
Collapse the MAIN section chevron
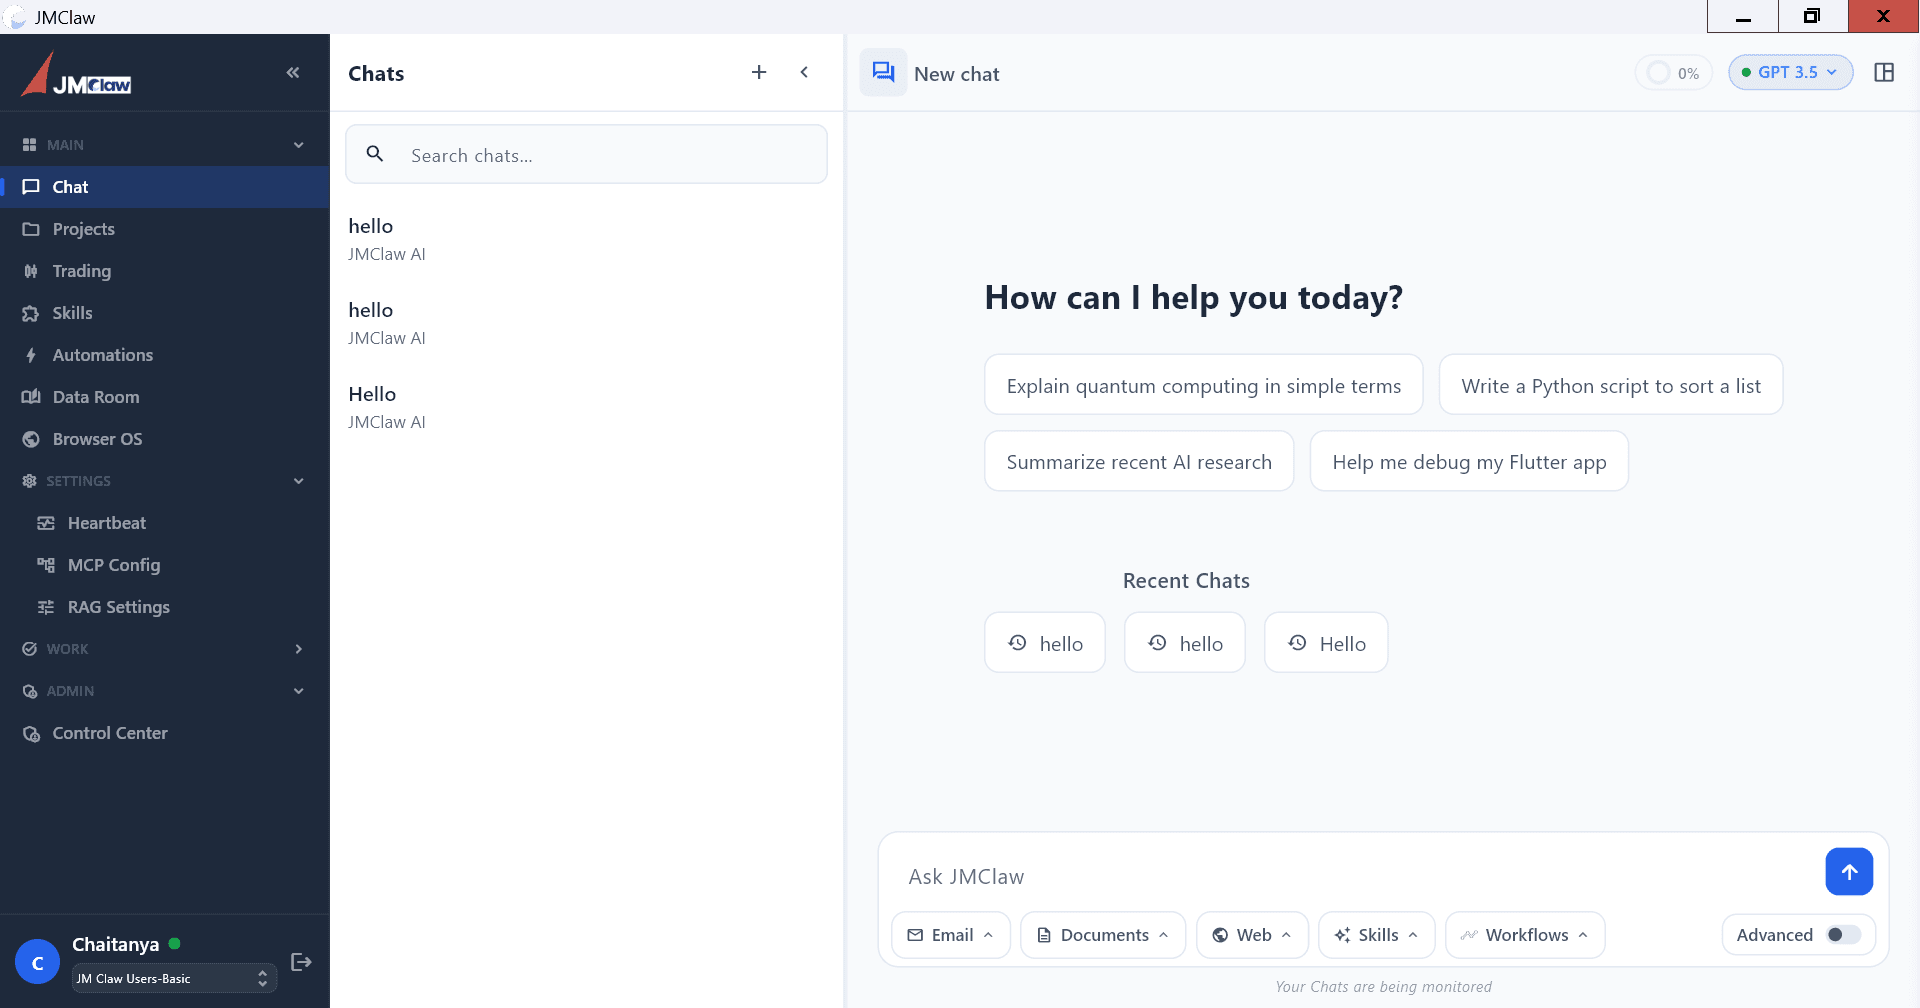(298, 145)
